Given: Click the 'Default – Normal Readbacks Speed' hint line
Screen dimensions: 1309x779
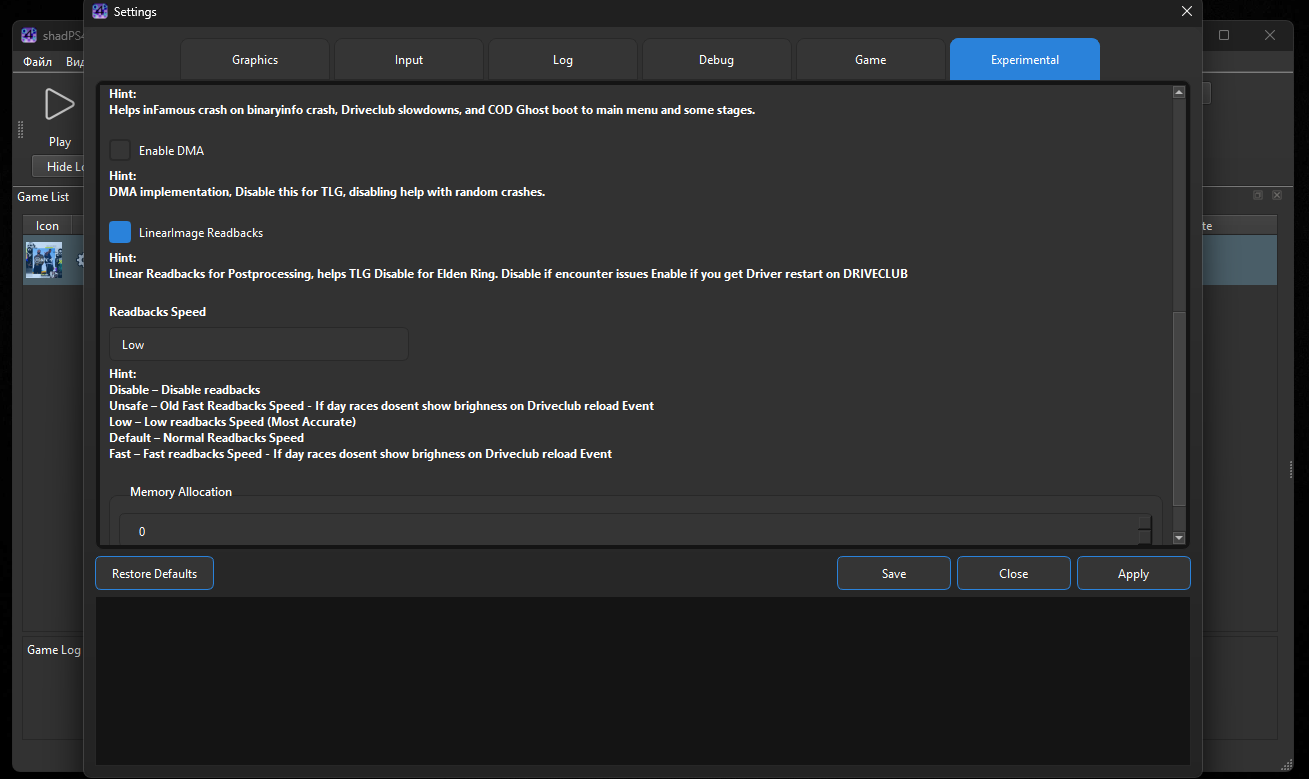Looking at the screenshot, I should [x=207, y=438].
